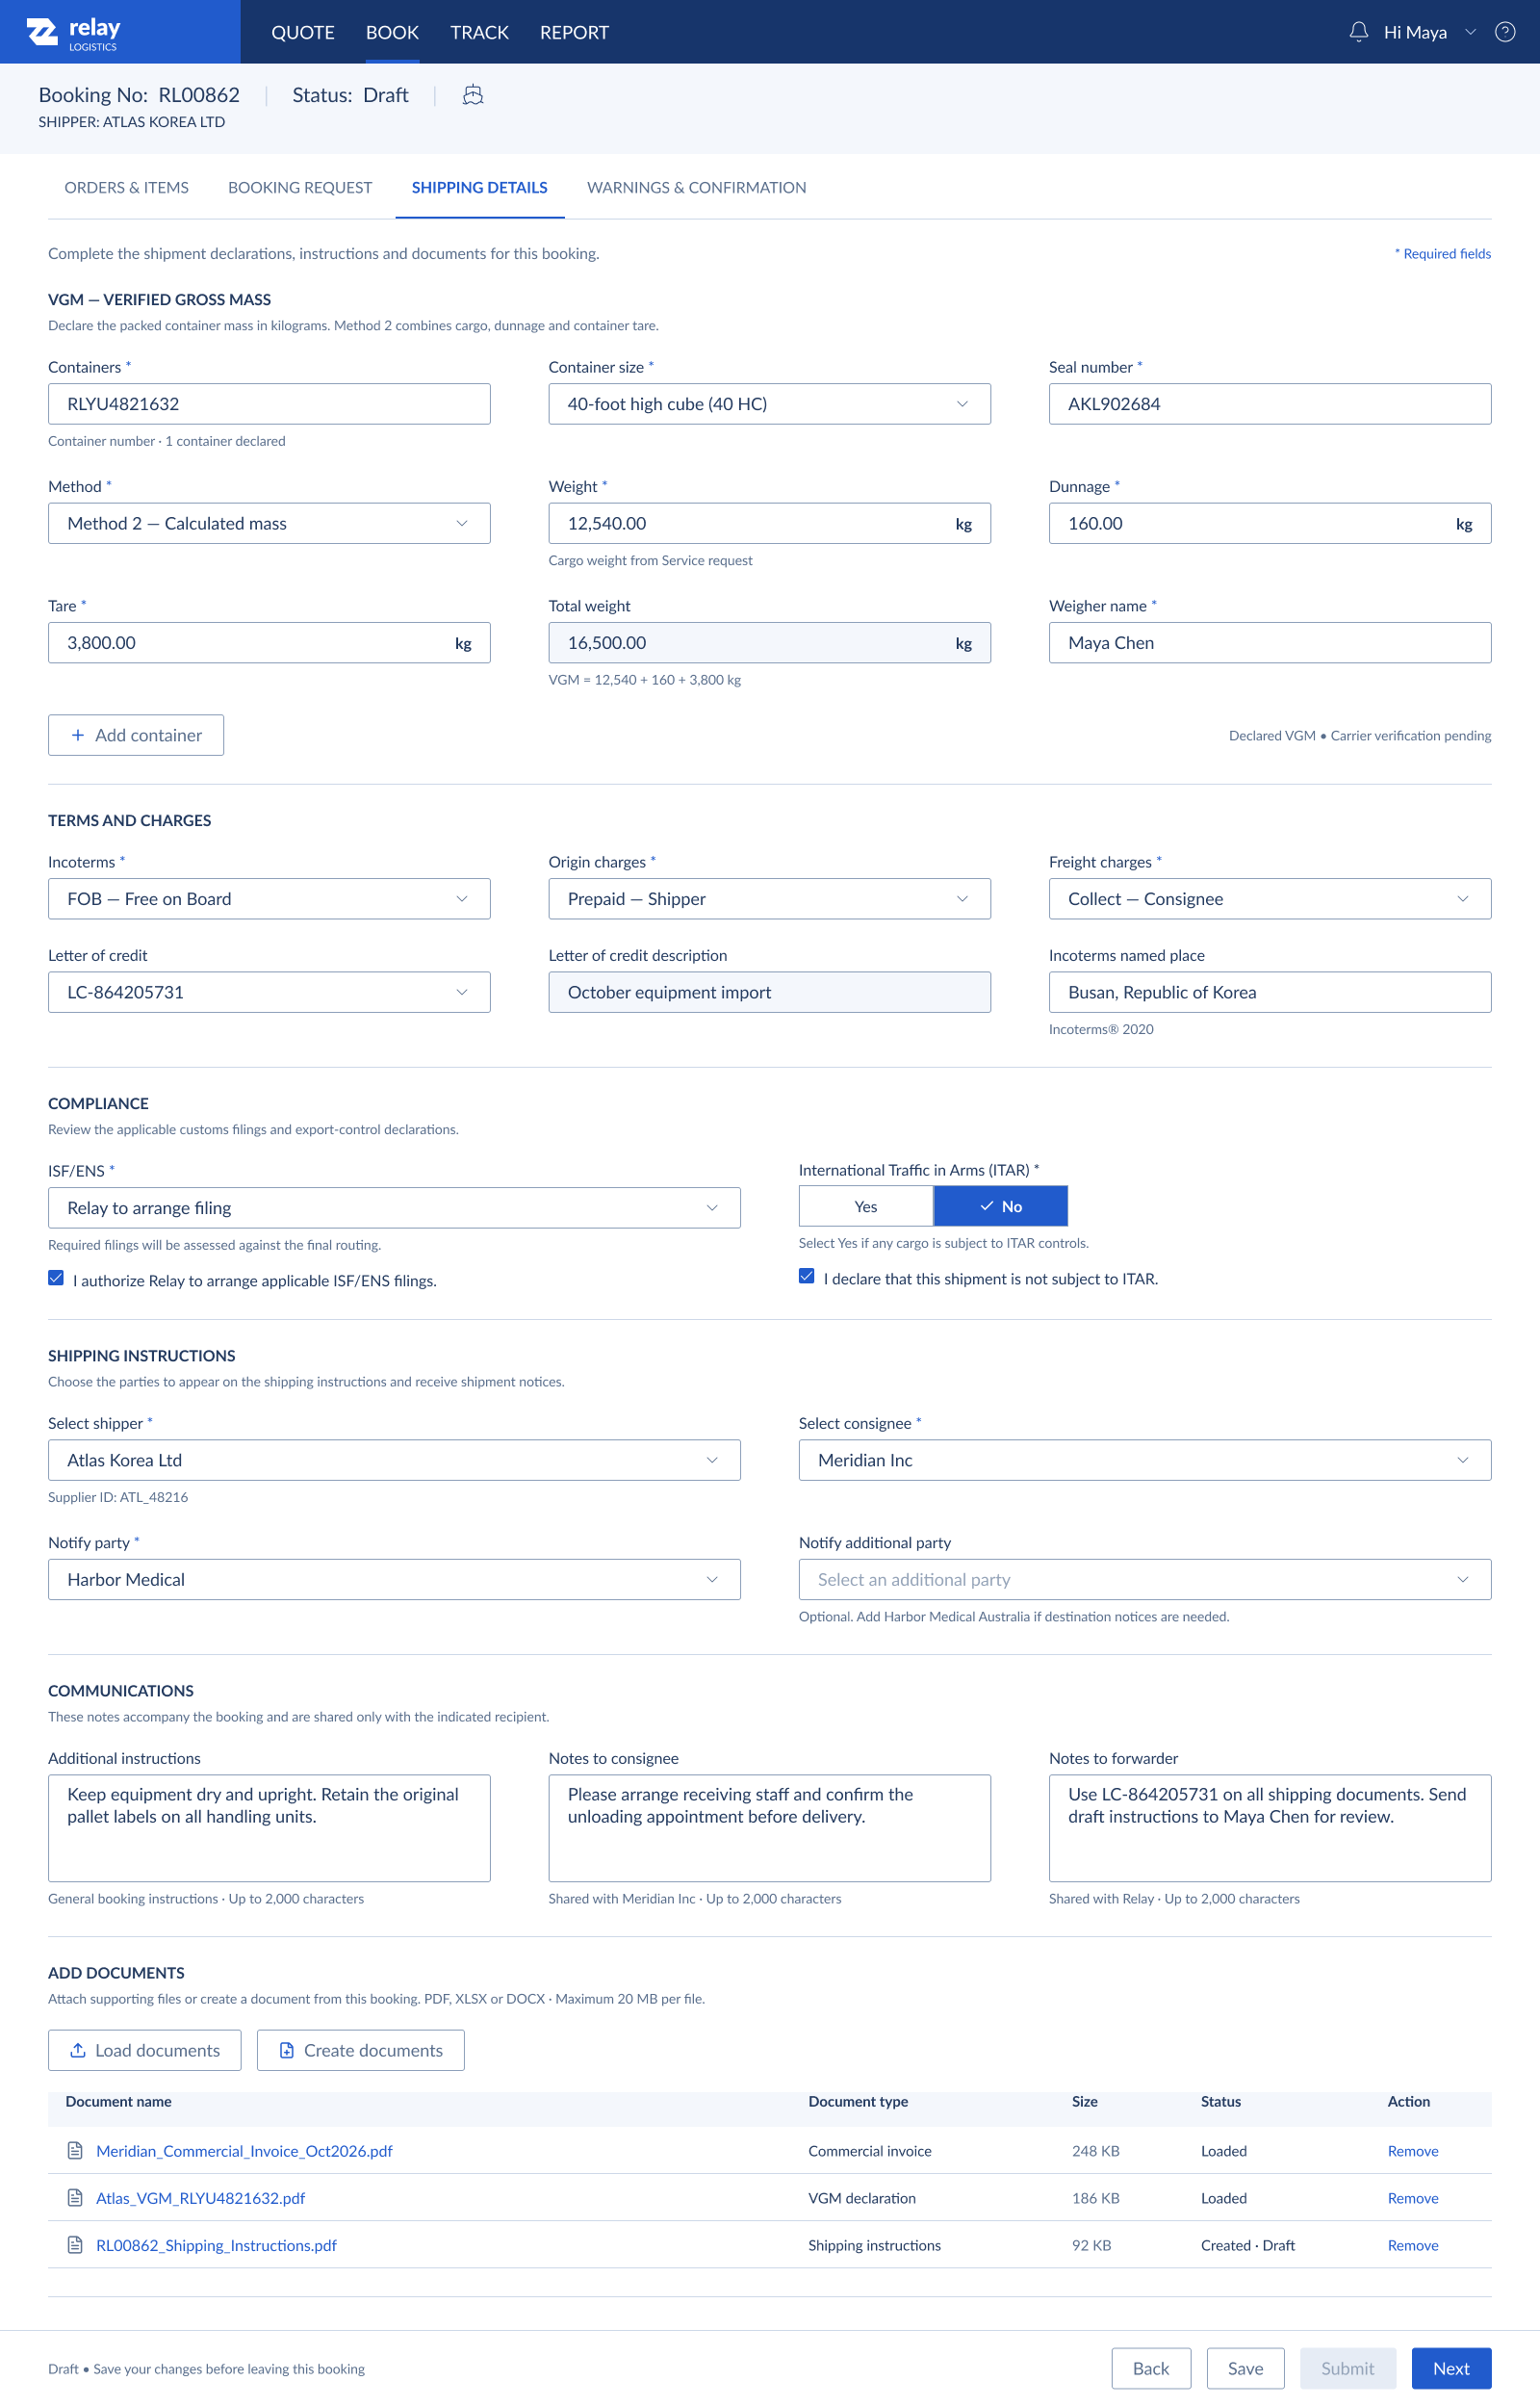Image resolution: width=1540 pixels, height=2407 pixels.
Task: Toggle the not subject to ITAR declaration checkbox
Action: click(x=806, y=1275)
